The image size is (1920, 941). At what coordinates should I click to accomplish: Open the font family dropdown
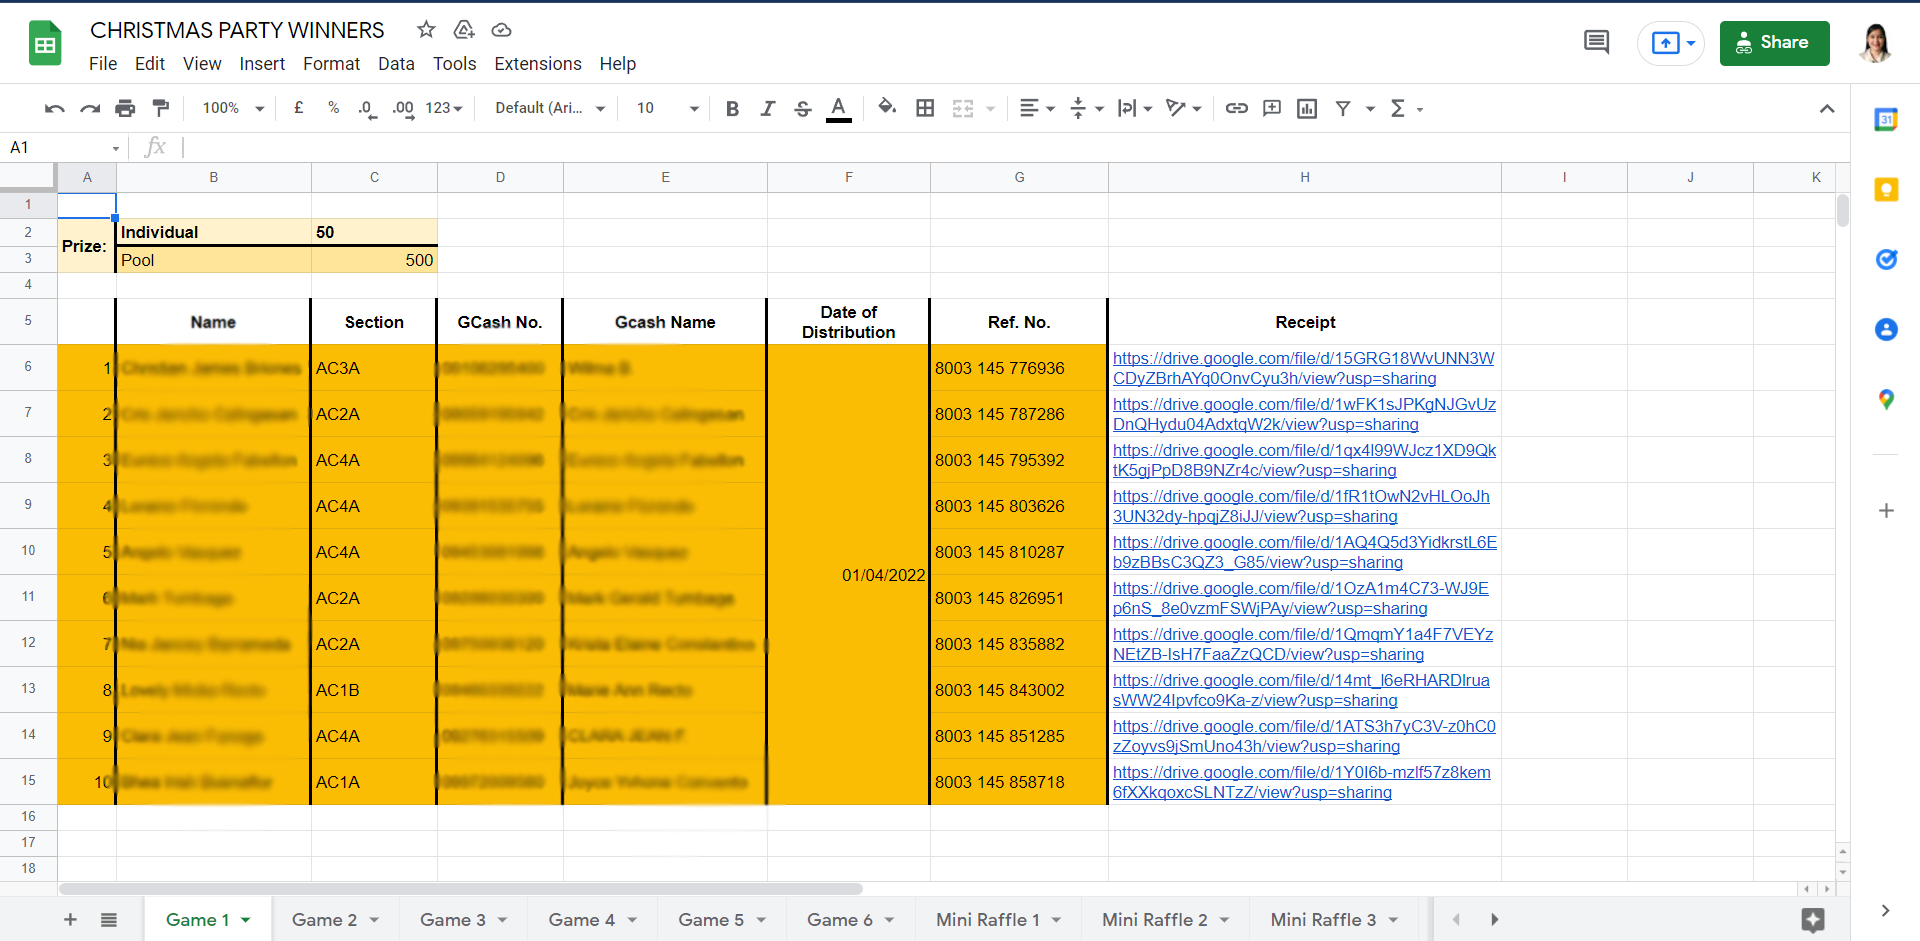[x=550, y=108]
